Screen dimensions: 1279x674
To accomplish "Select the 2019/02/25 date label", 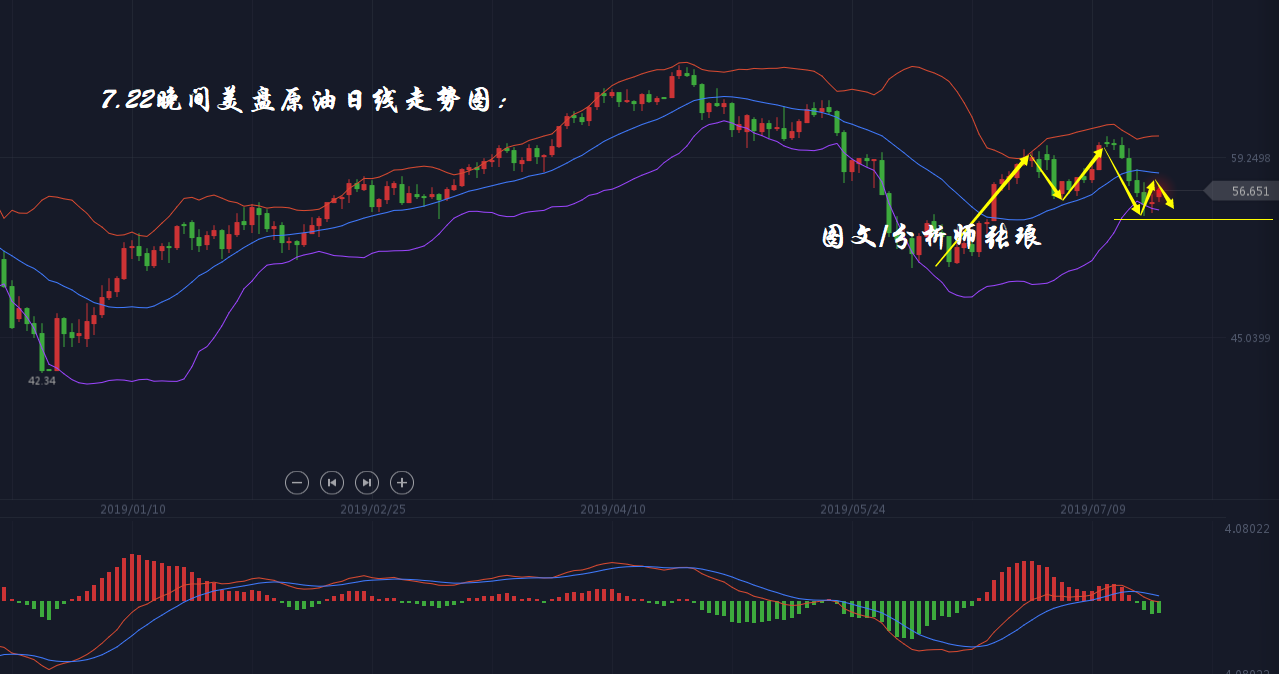I will (373, 509).
